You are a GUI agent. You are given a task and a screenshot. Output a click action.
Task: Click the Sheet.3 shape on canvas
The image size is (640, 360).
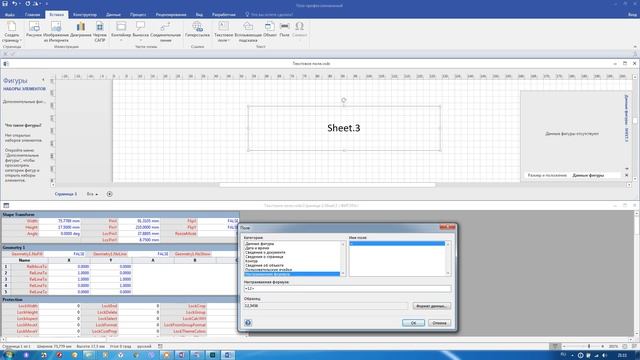pos(344,128)
